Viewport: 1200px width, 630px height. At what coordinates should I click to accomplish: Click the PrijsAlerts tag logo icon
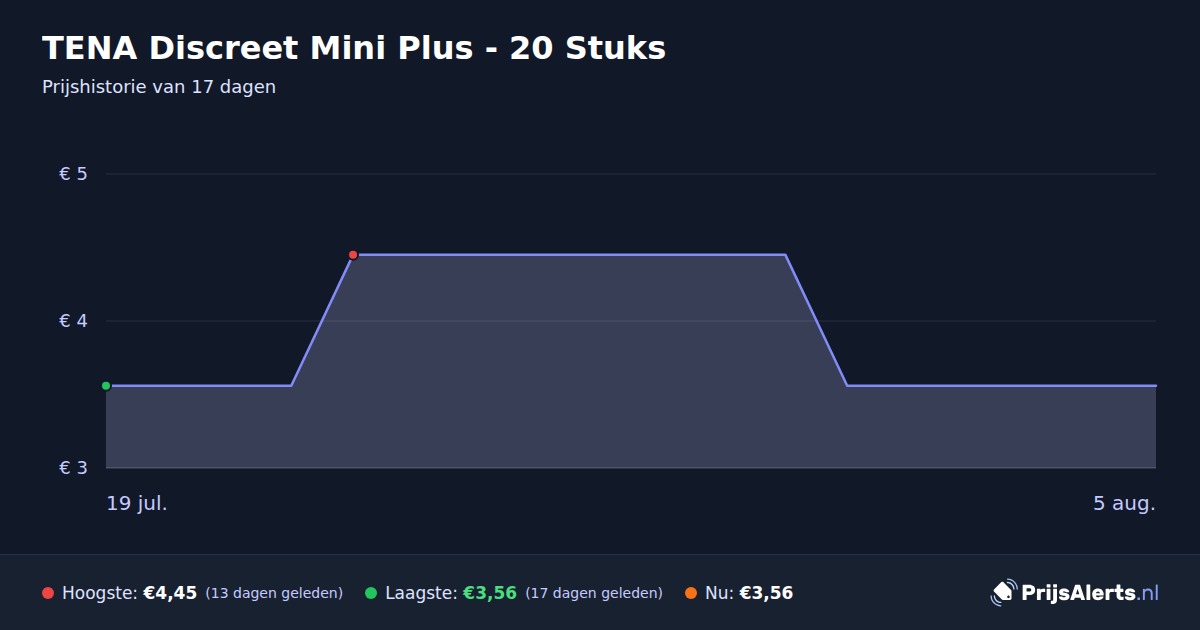[1003, 593]
